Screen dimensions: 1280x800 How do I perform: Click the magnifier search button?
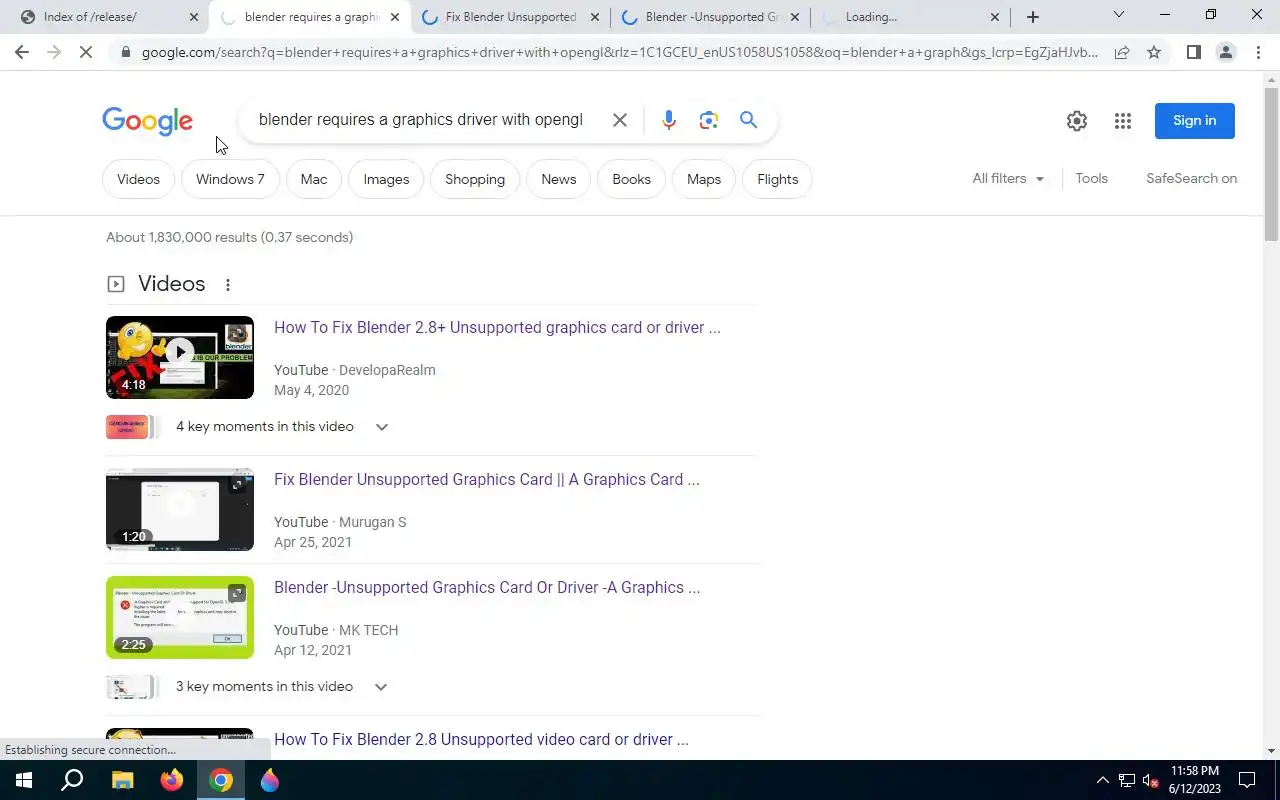click(x=748, y=120)
